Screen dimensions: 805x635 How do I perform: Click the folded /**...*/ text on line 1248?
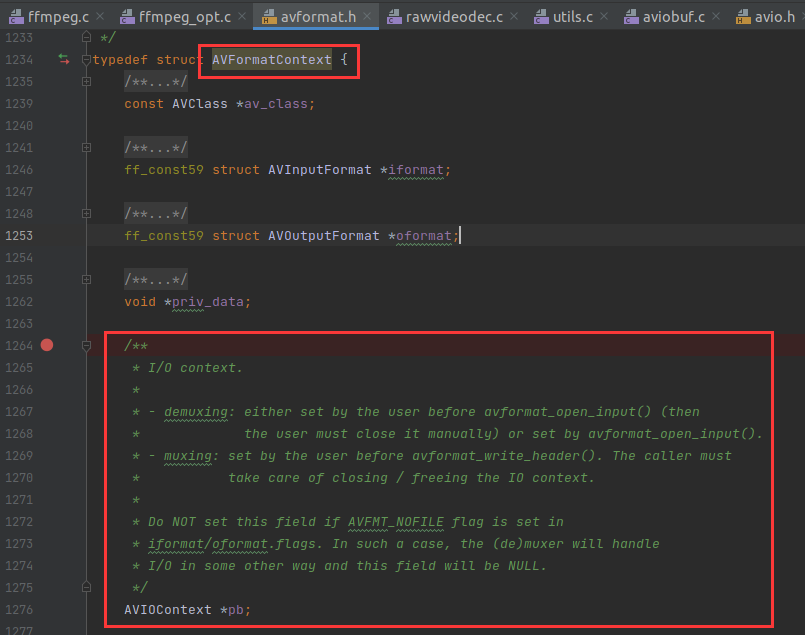[x=156, y=214]
